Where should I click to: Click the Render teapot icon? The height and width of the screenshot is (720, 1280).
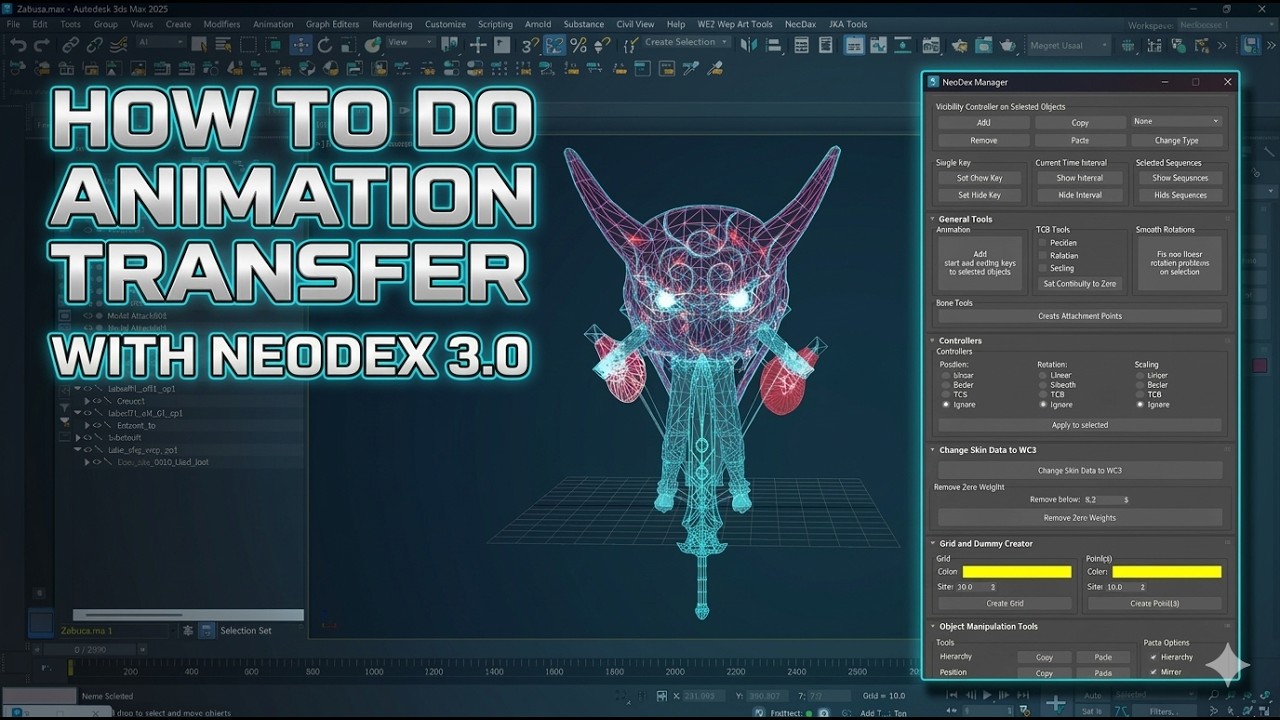click(1007, 45)
